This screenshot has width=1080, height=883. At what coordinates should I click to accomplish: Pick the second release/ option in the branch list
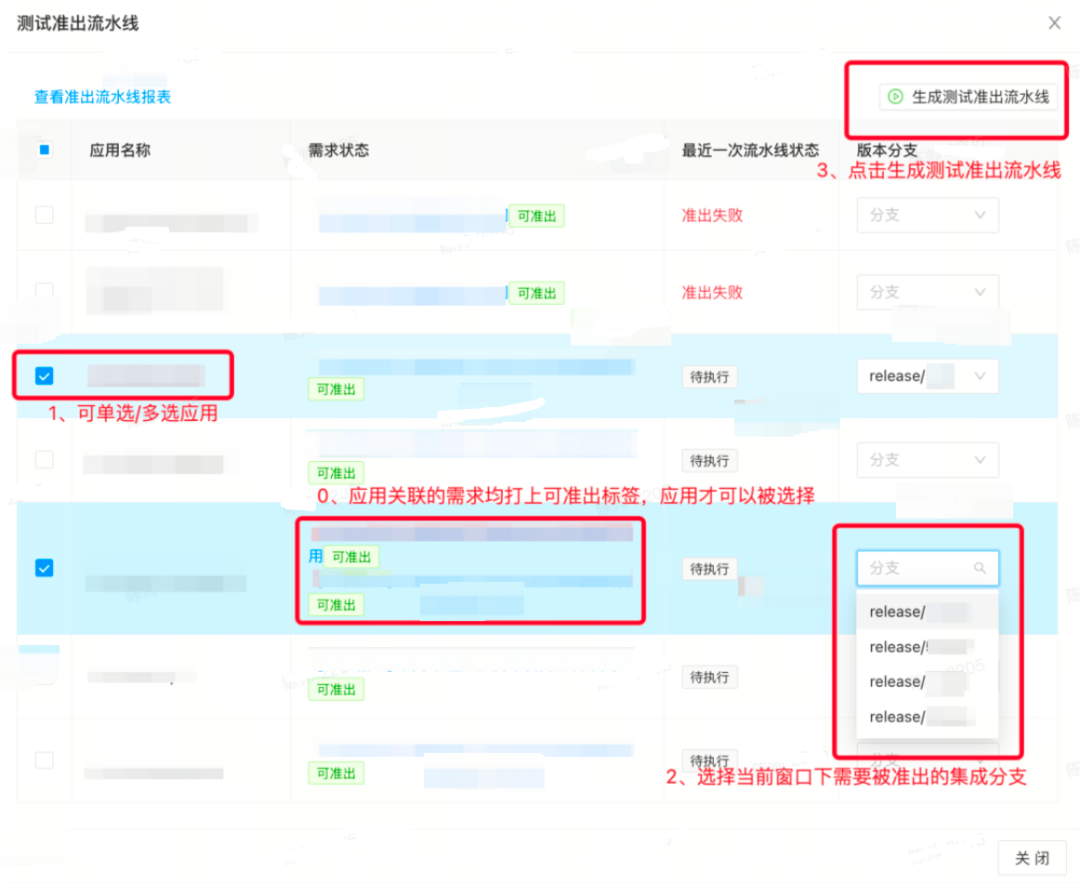point(927,647)
